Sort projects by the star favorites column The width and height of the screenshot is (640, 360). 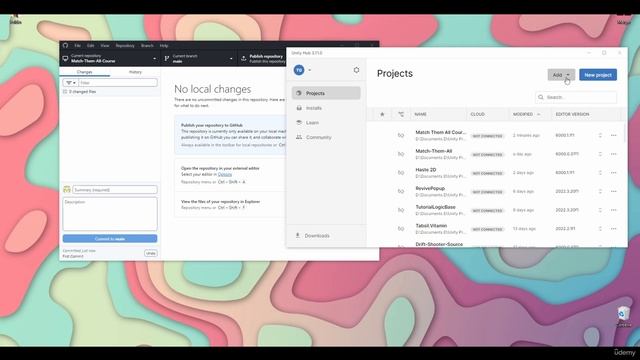click(382, 114)
